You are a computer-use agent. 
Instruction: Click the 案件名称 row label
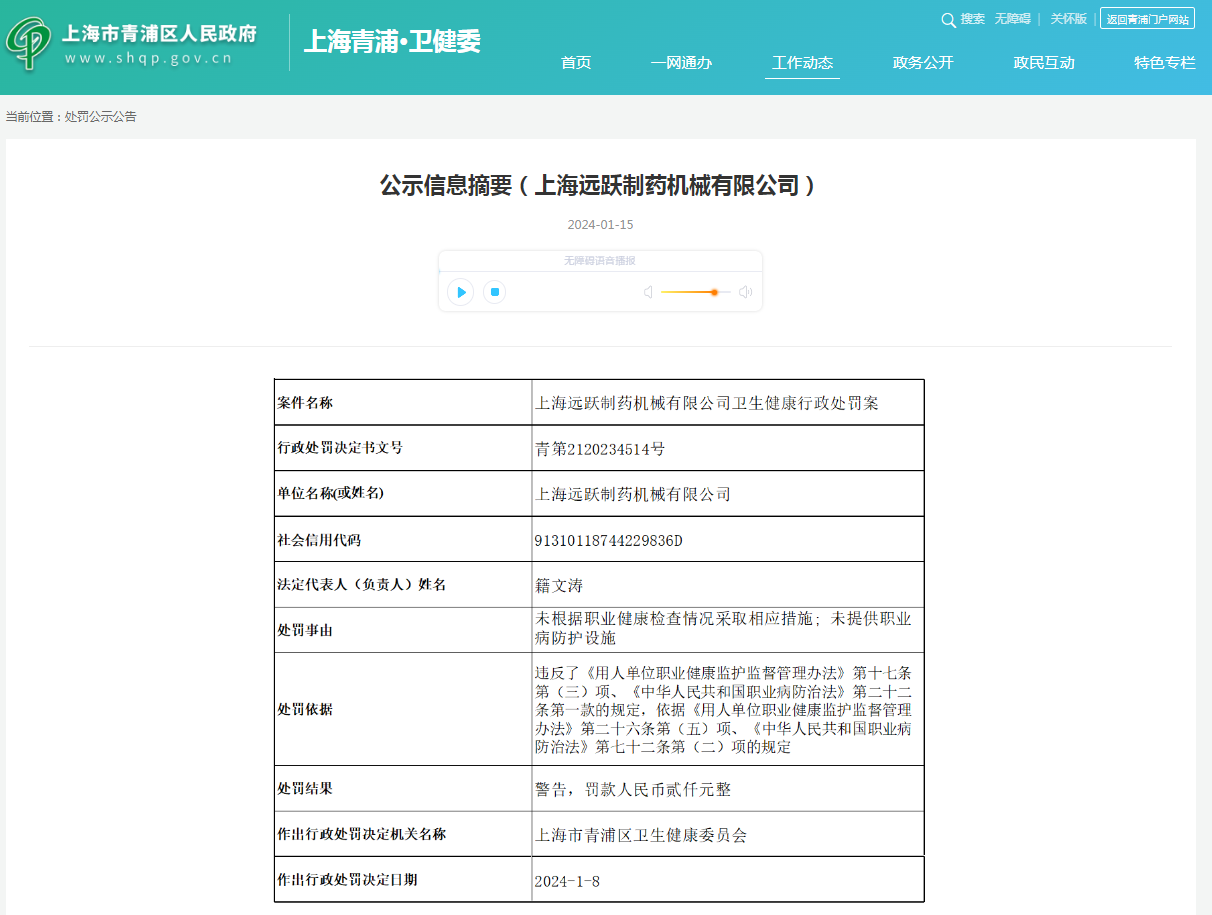[305, 403]
